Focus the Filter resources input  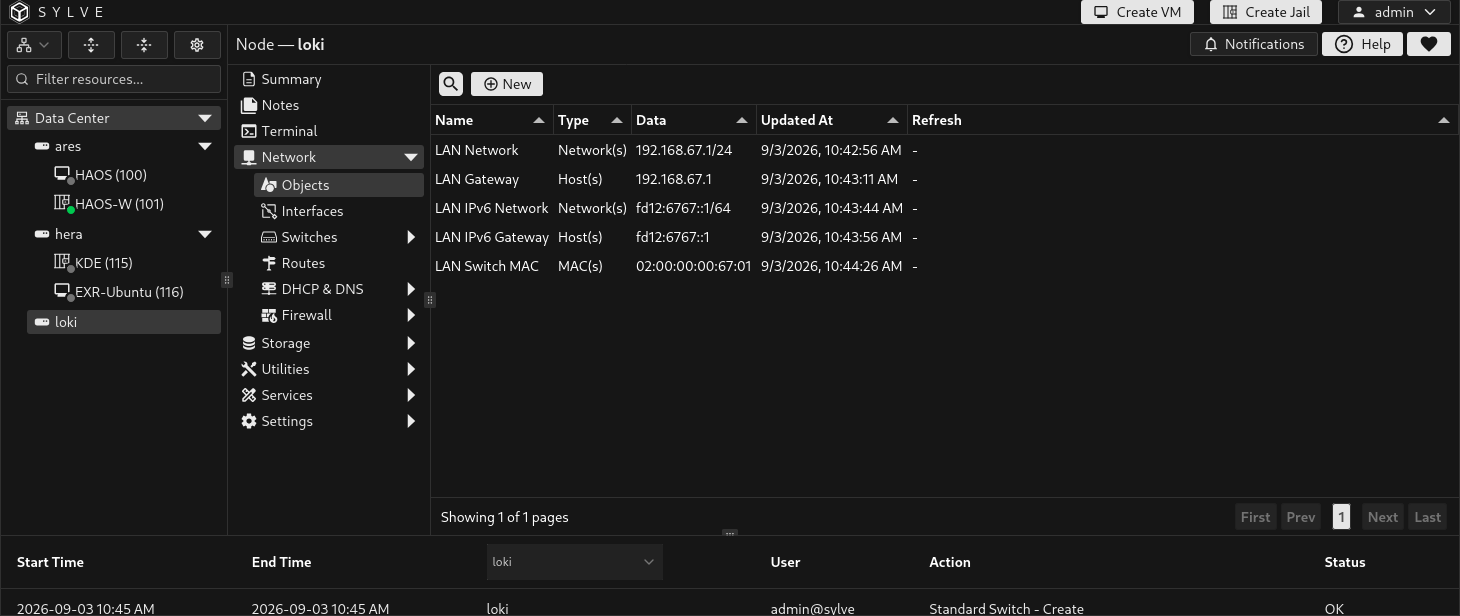114,79
